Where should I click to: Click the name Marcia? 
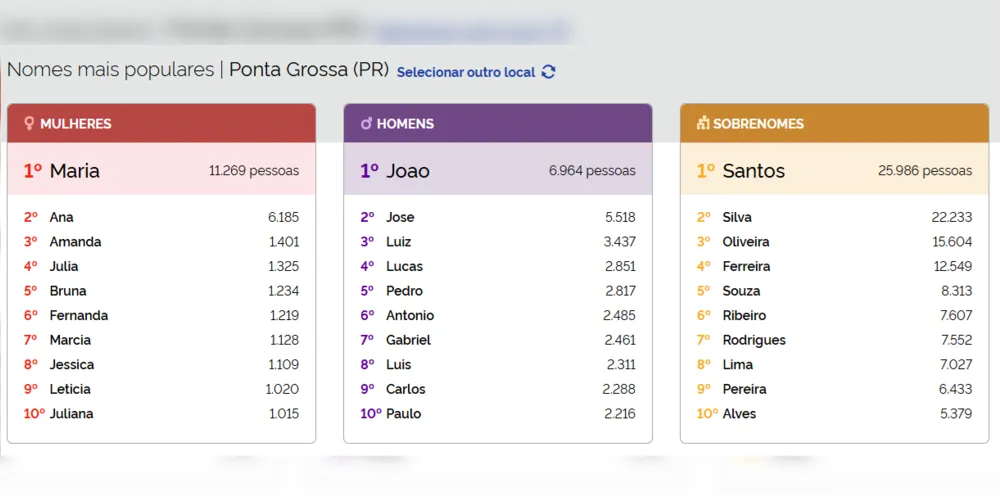(70, 340)
